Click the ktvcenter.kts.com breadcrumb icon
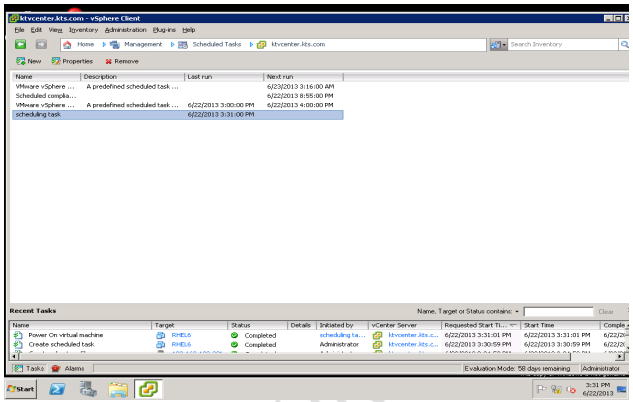This screenshot has height=402, width=633. (262, 44)
